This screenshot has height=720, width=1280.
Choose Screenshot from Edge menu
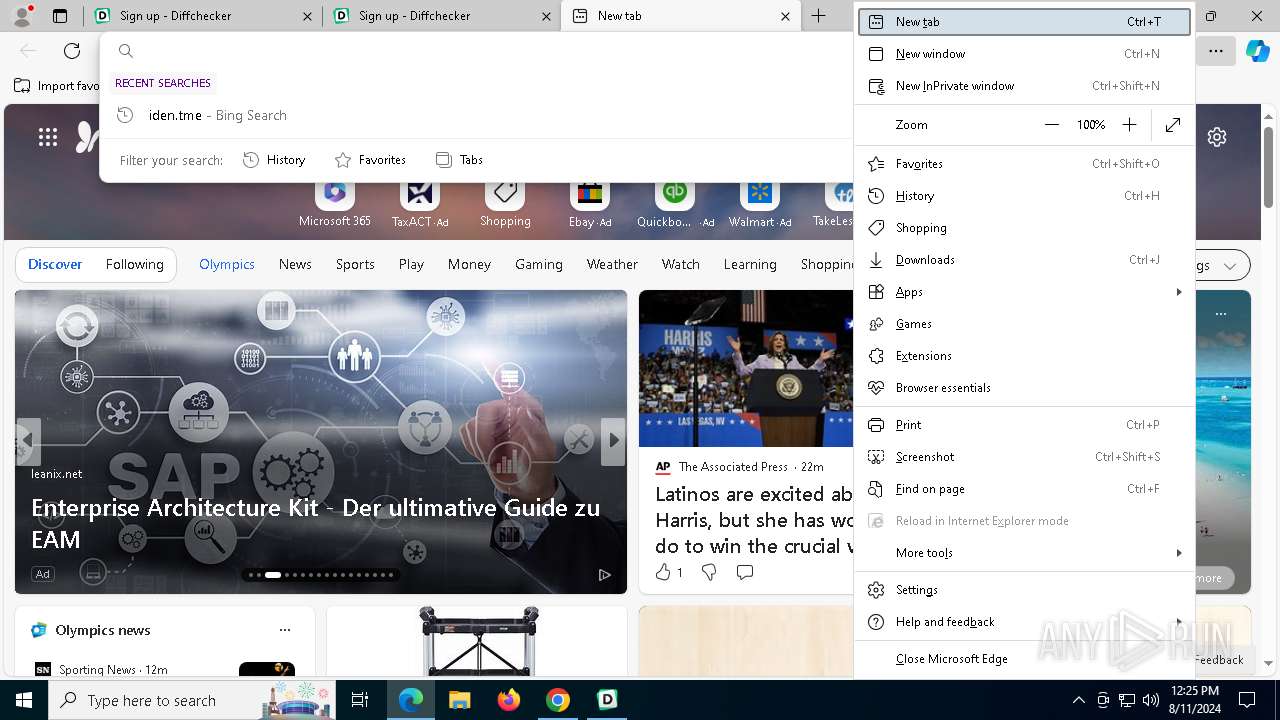point(1024,457)
